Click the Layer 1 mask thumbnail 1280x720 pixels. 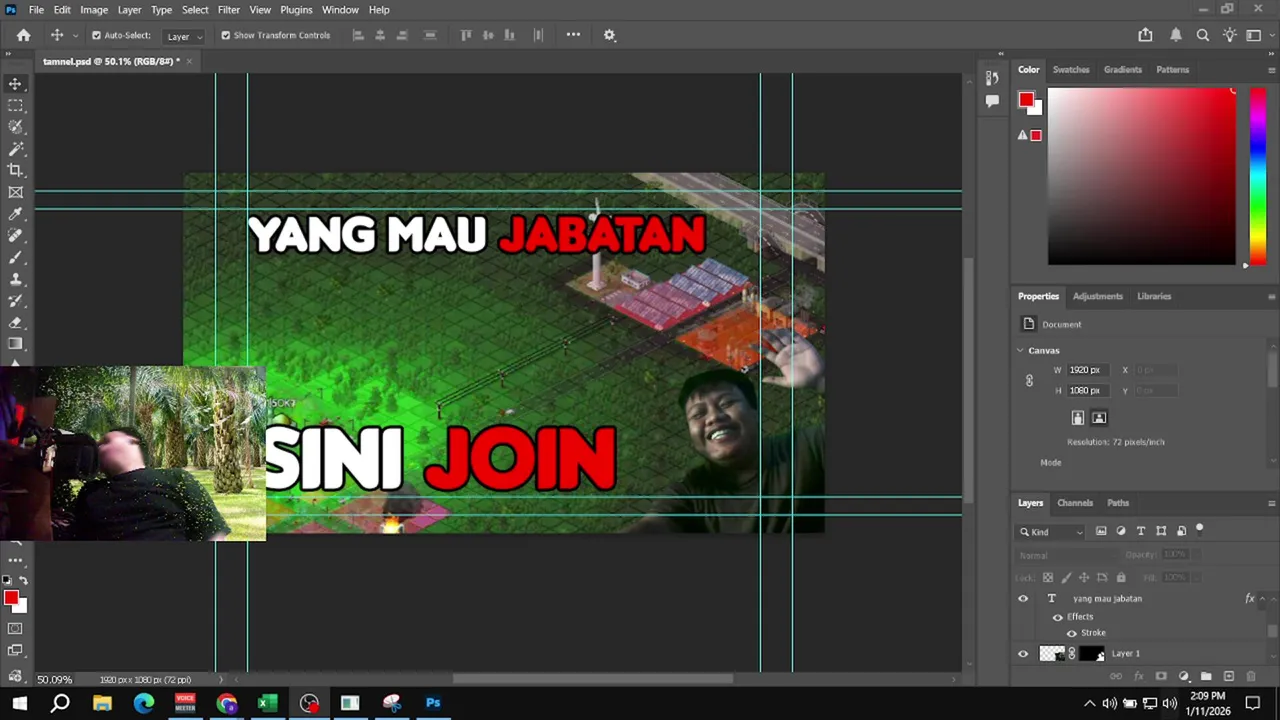tap(1092, 654)
